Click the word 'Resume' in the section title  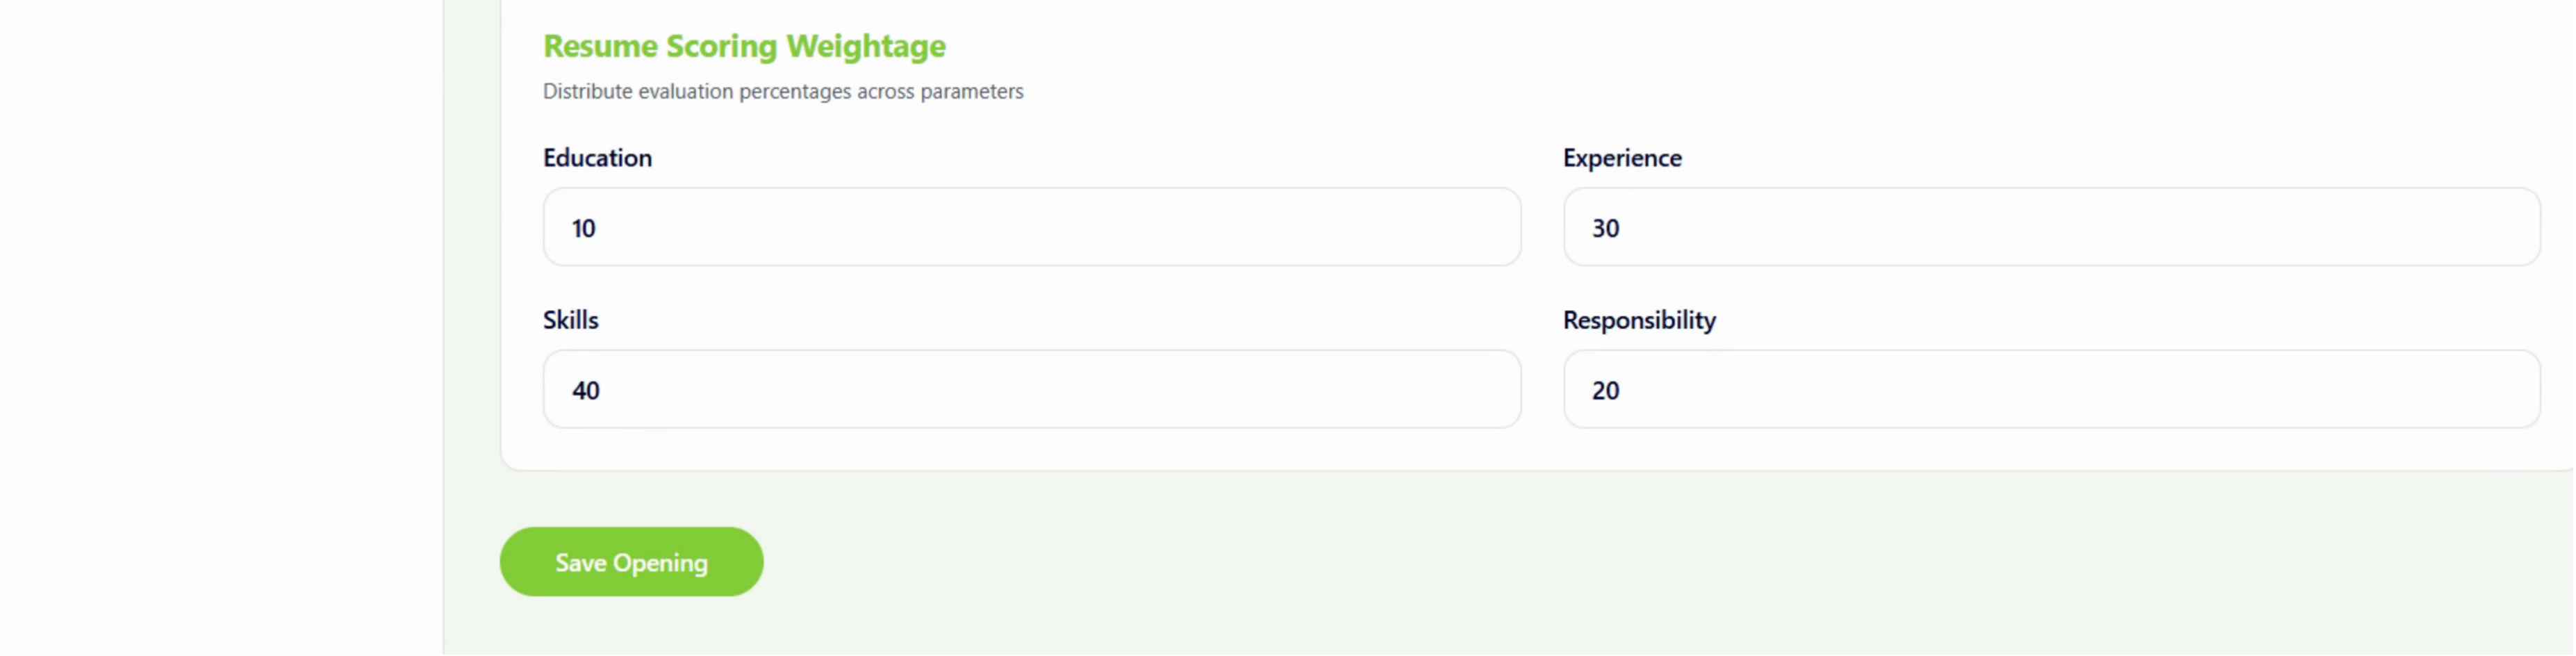tap(600, 46)
